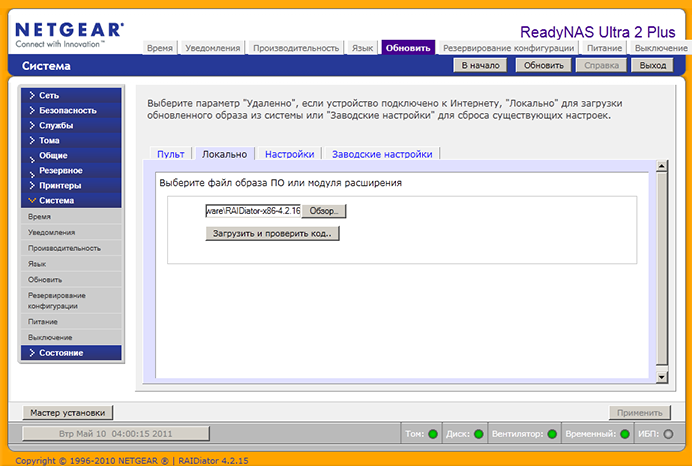The width and height of the screenshot is (692, 466).
Task: Open the Уведомления top tab
Action: (213, 48)
